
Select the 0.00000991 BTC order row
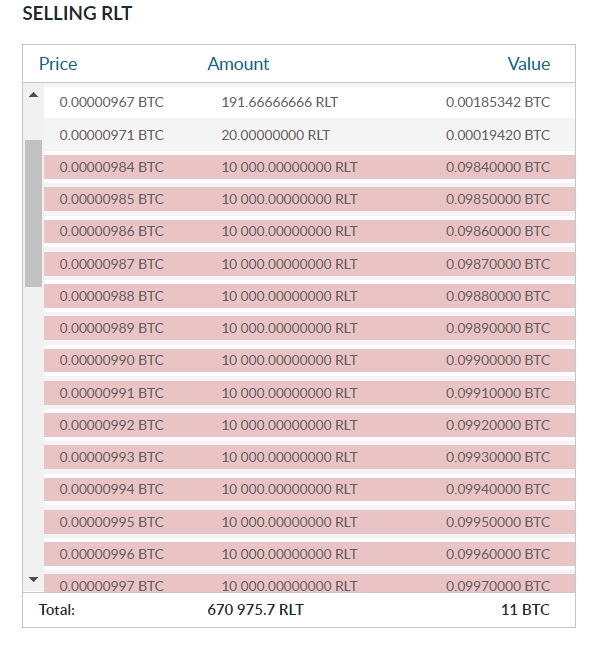click(x=309, y=393)
